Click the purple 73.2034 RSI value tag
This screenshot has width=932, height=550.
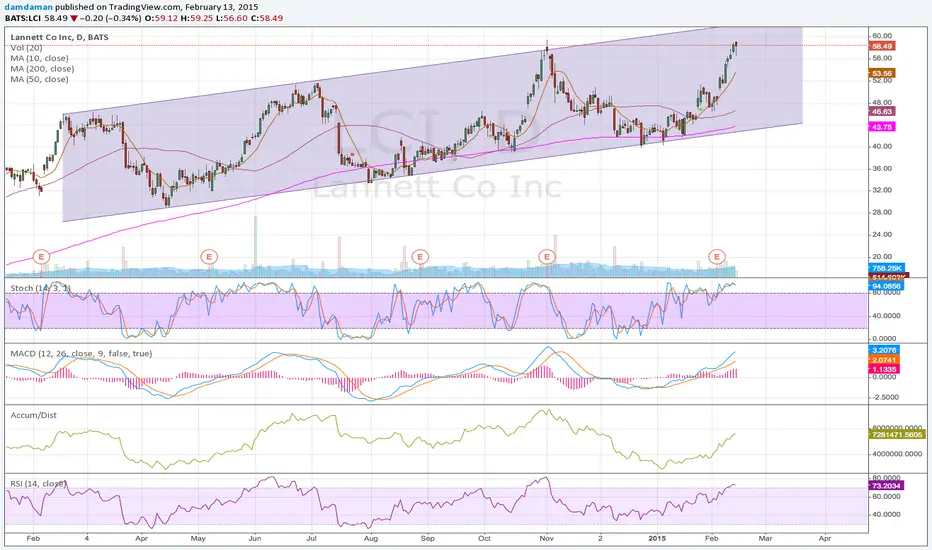[x=886, y=486]
